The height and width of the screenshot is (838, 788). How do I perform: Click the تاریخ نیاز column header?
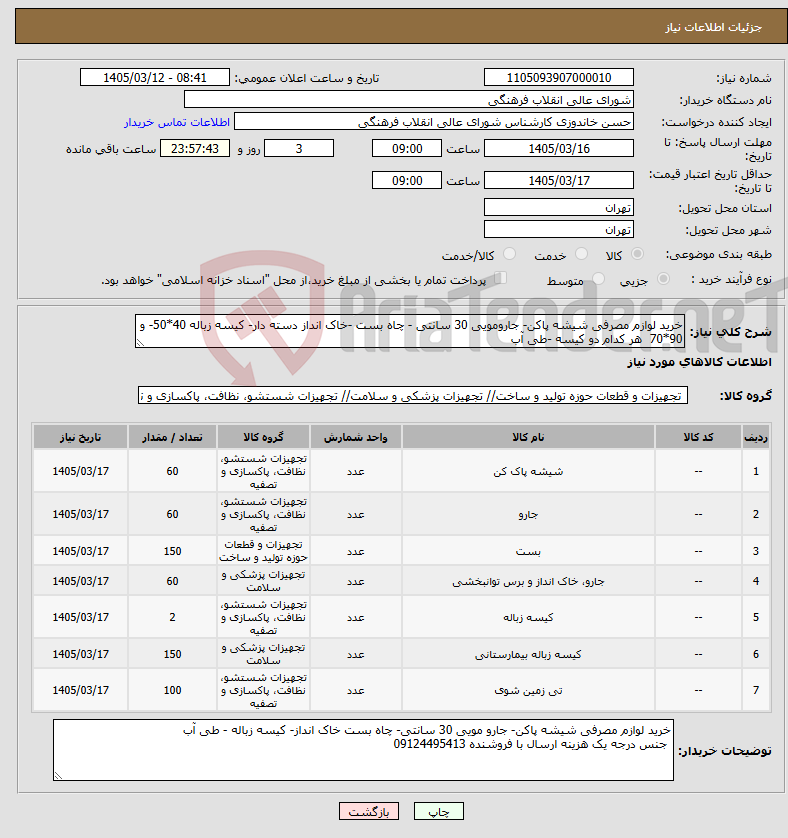point(80,437)
